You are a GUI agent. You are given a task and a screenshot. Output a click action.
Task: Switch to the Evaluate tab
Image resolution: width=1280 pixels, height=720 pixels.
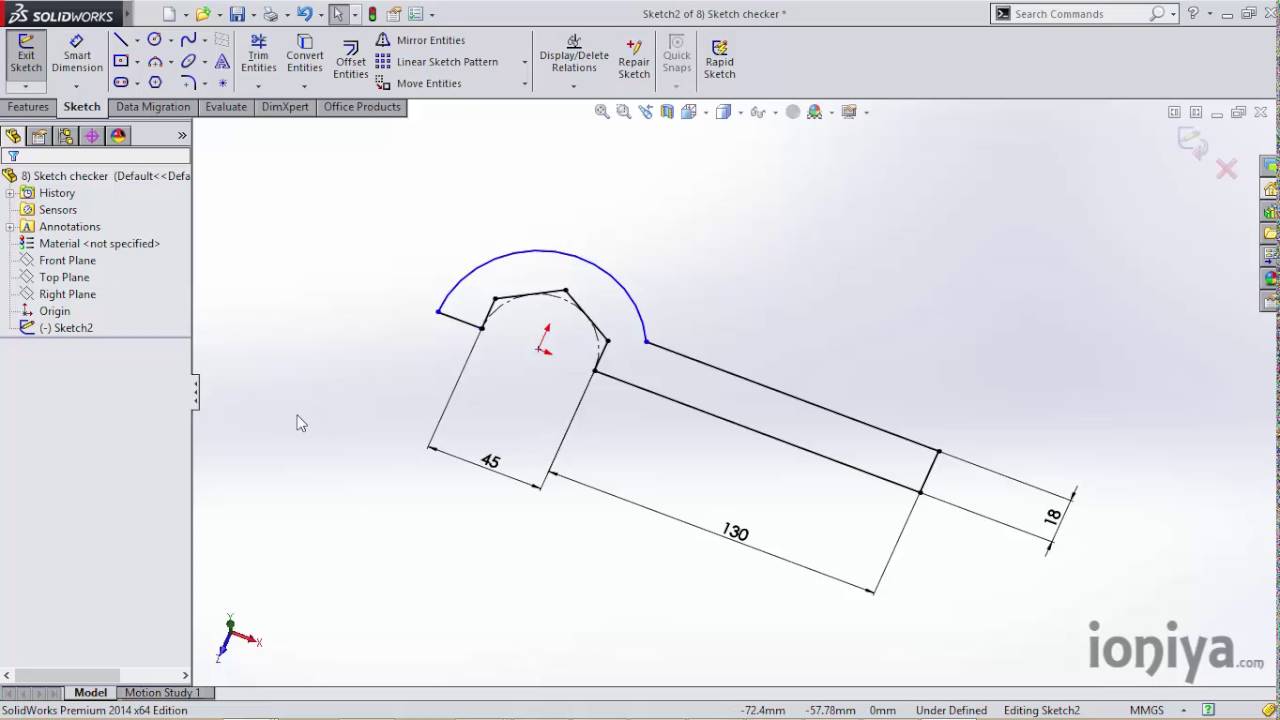(225, 106)
